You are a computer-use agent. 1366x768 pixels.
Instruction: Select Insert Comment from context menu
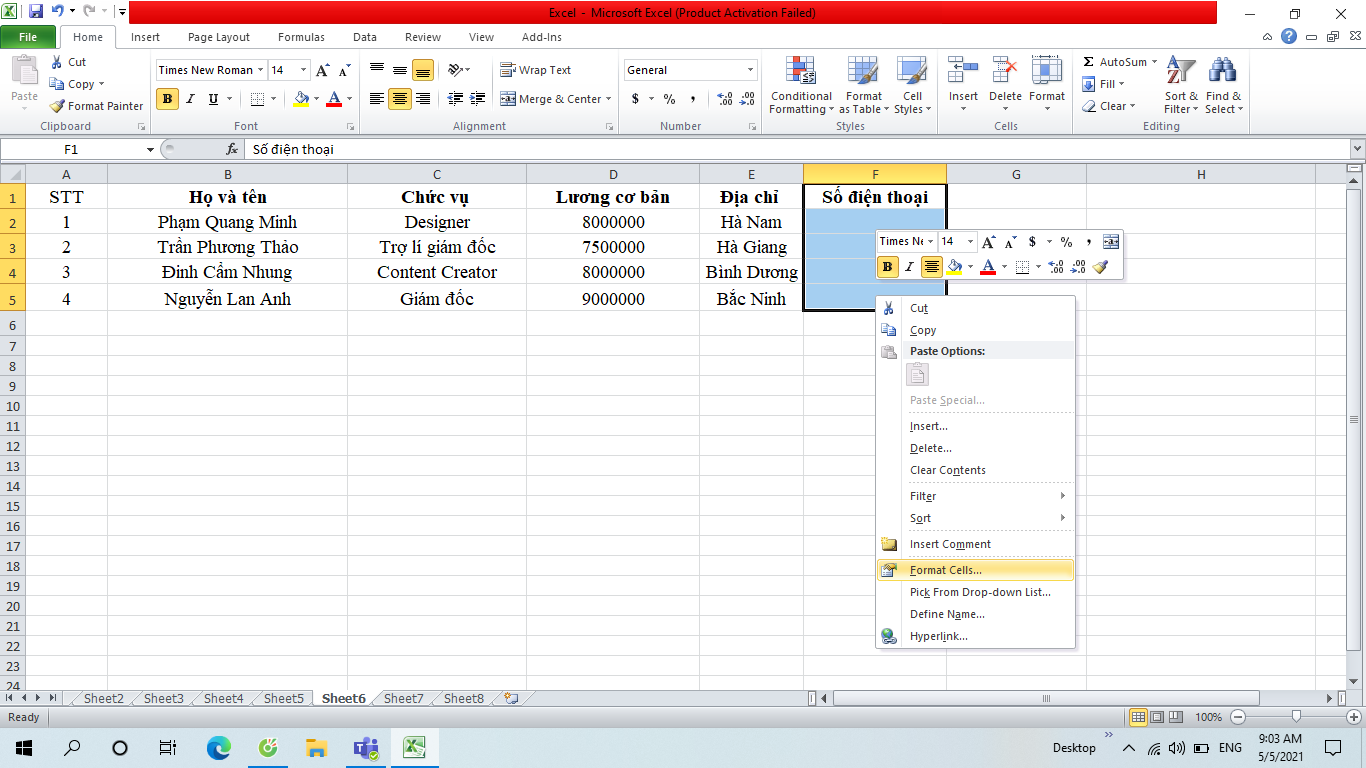[x=975, y=544]
